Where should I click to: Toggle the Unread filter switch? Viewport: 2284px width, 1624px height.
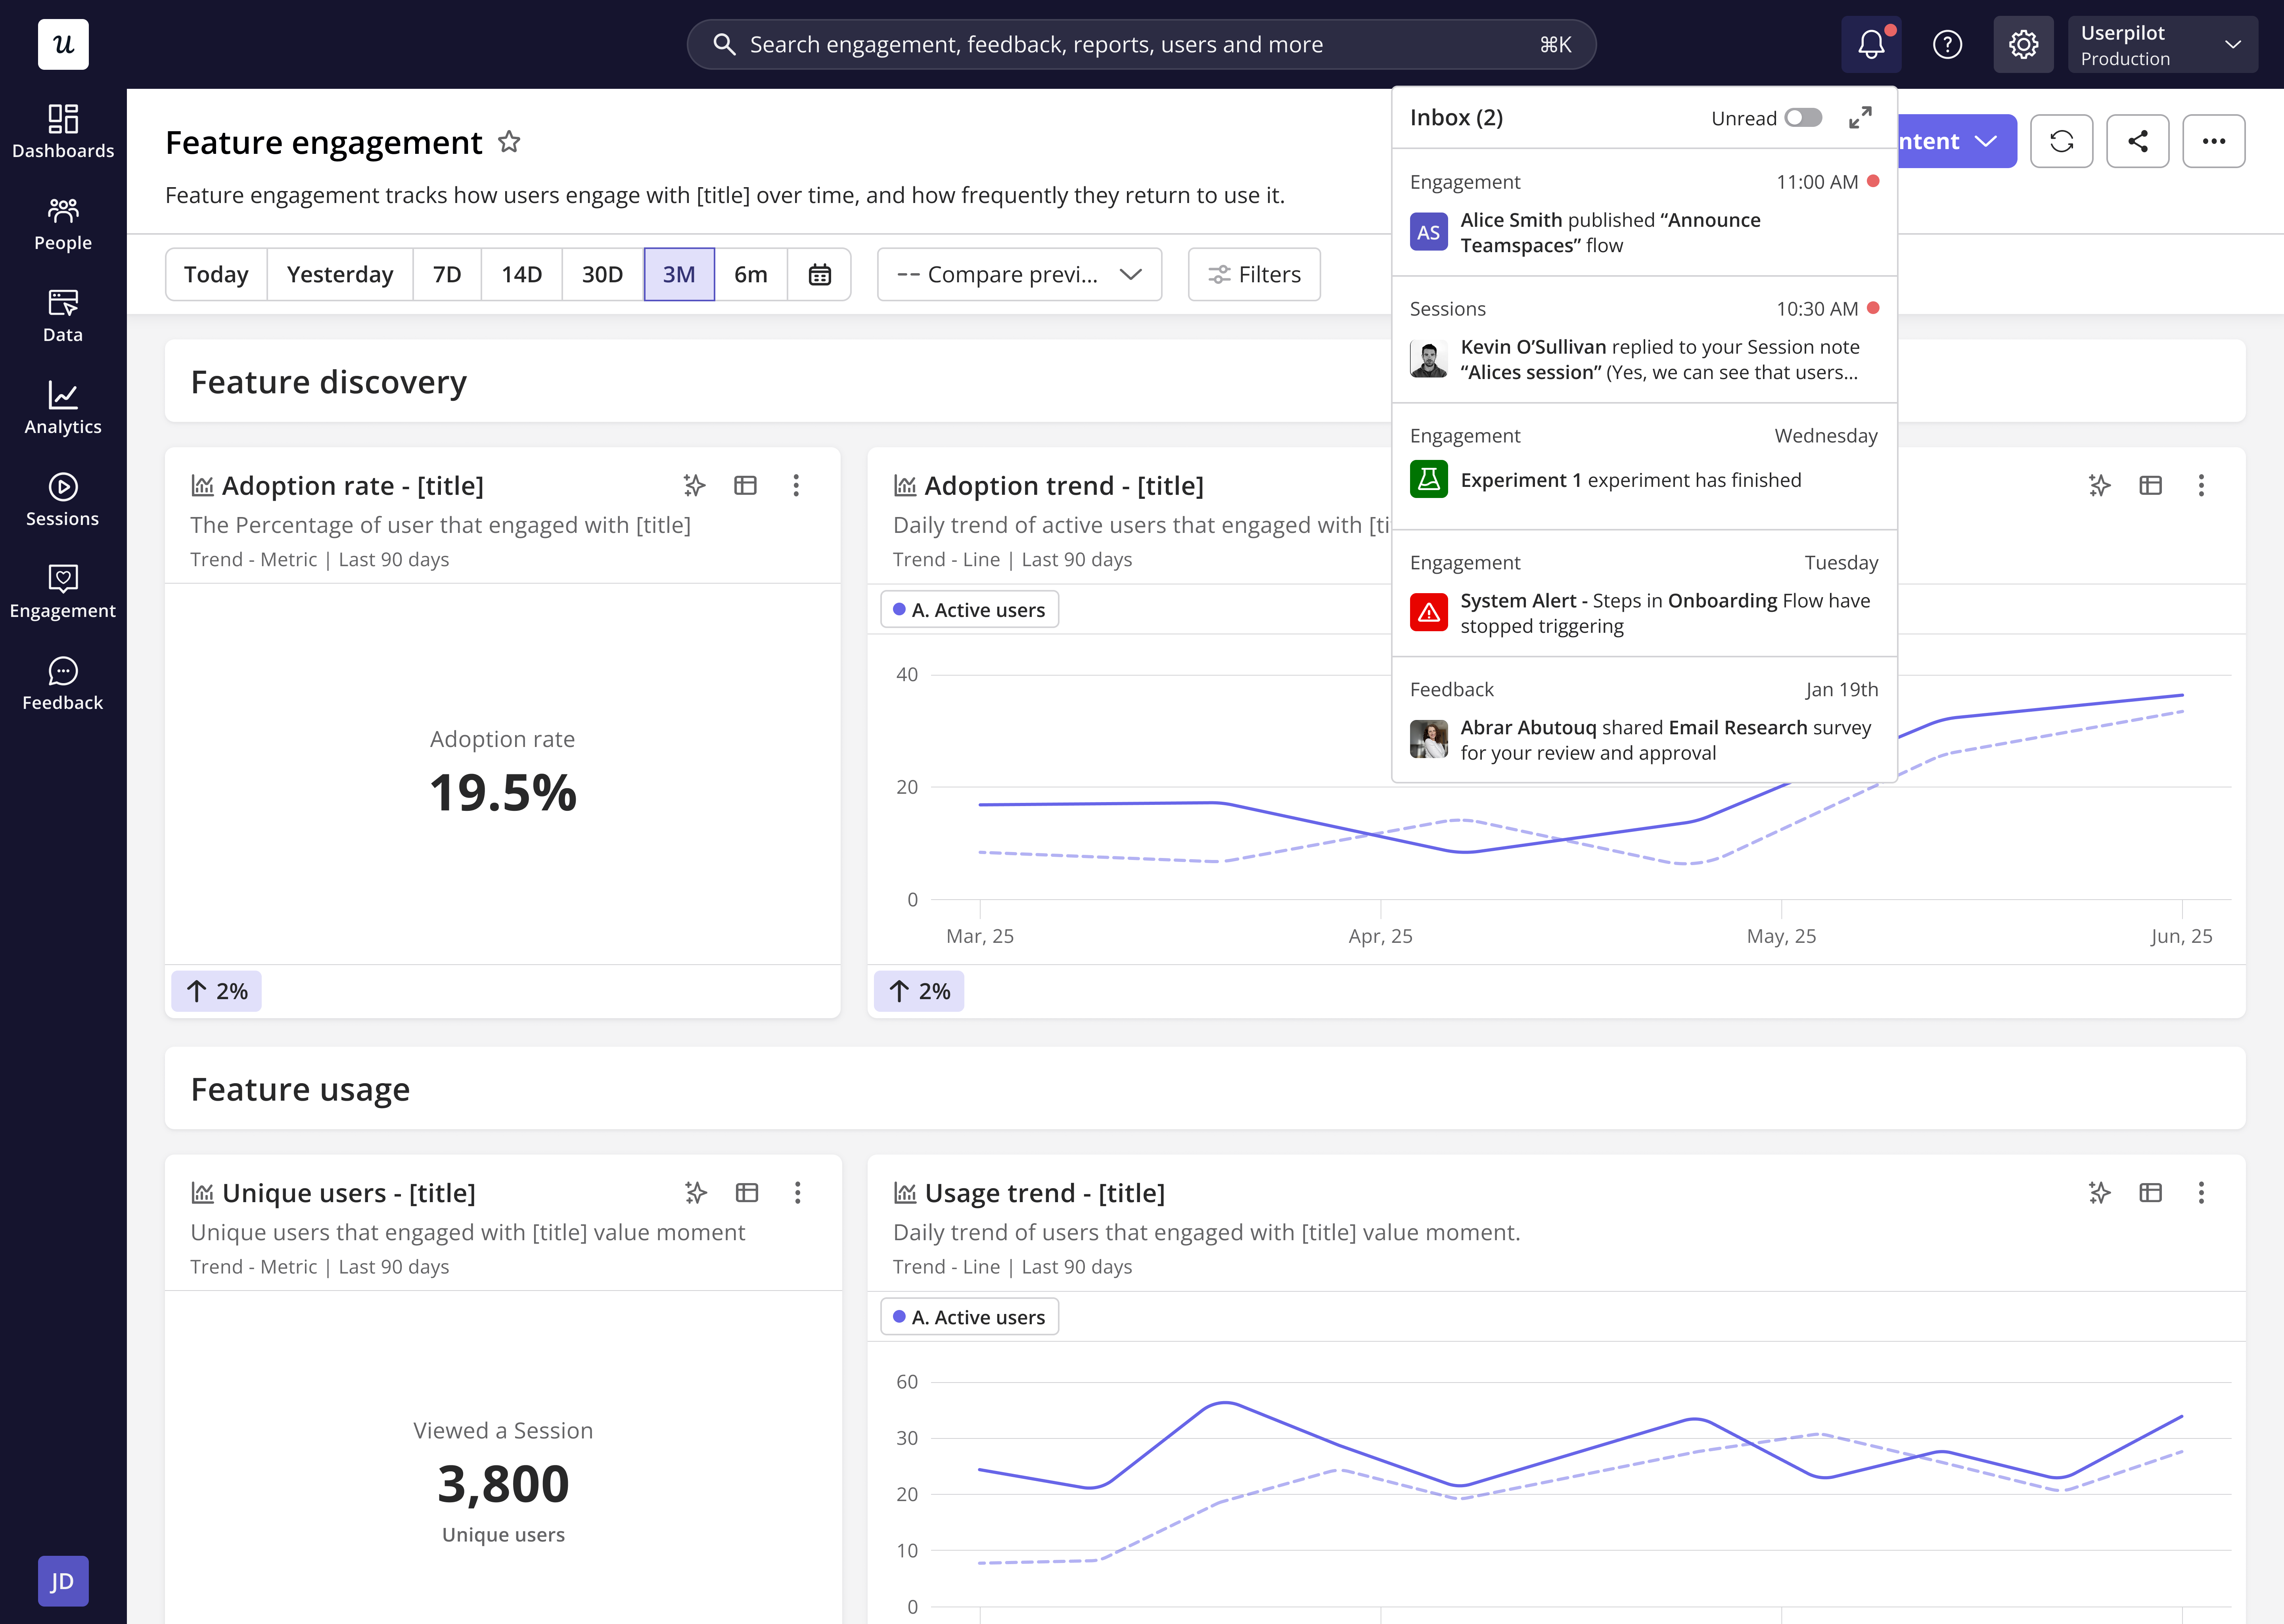1803,118
